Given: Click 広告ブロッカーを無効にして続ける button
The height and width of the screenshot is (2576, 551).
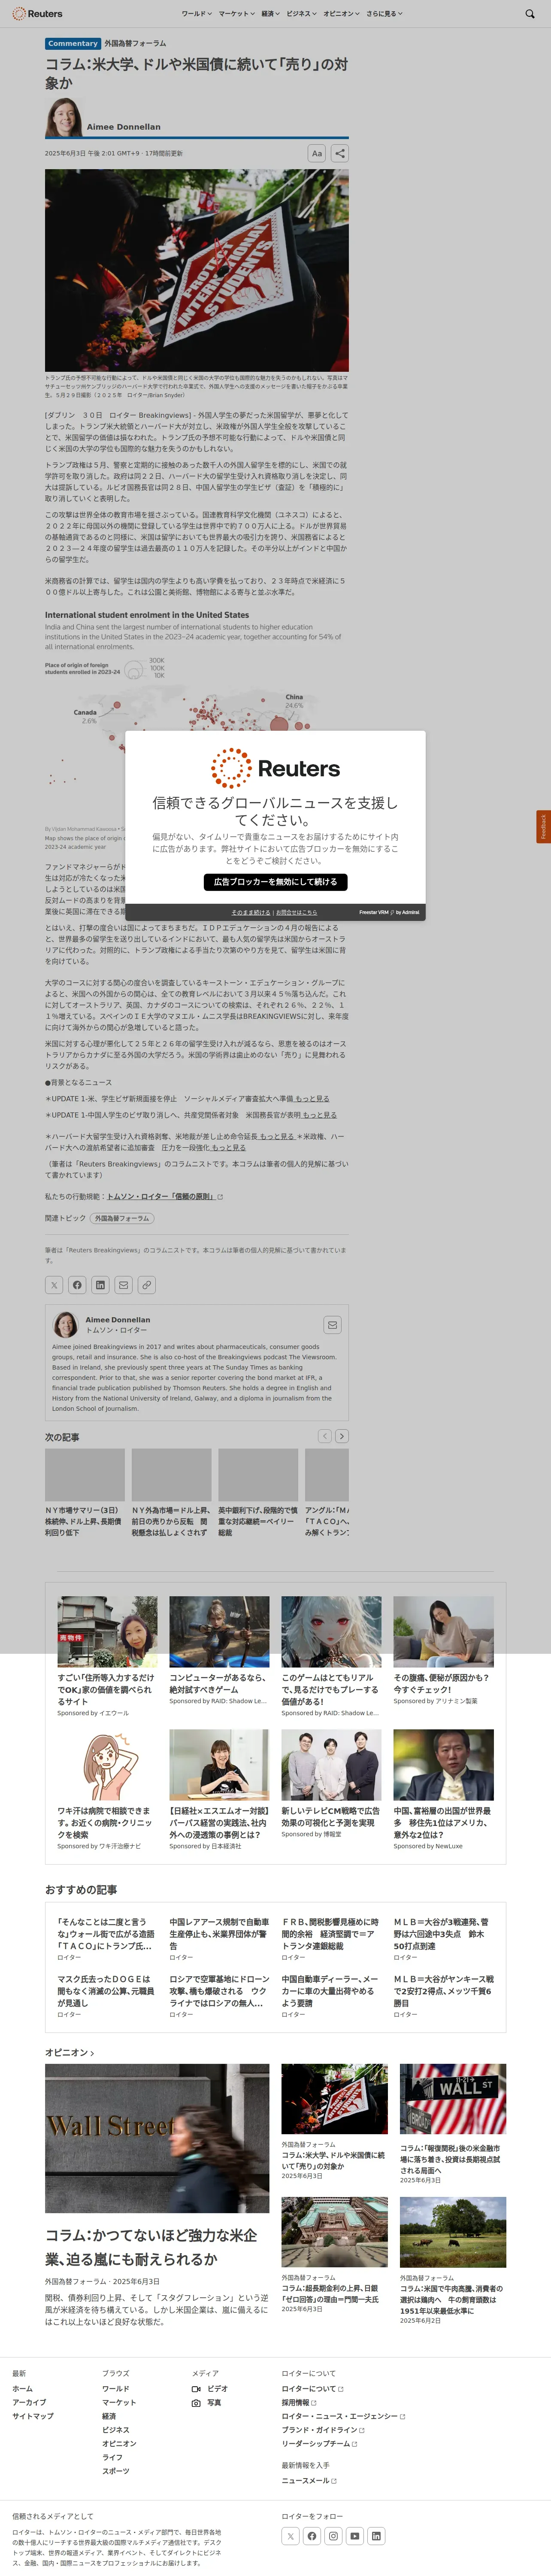Looking at the screenshot, I should point(275,882).
